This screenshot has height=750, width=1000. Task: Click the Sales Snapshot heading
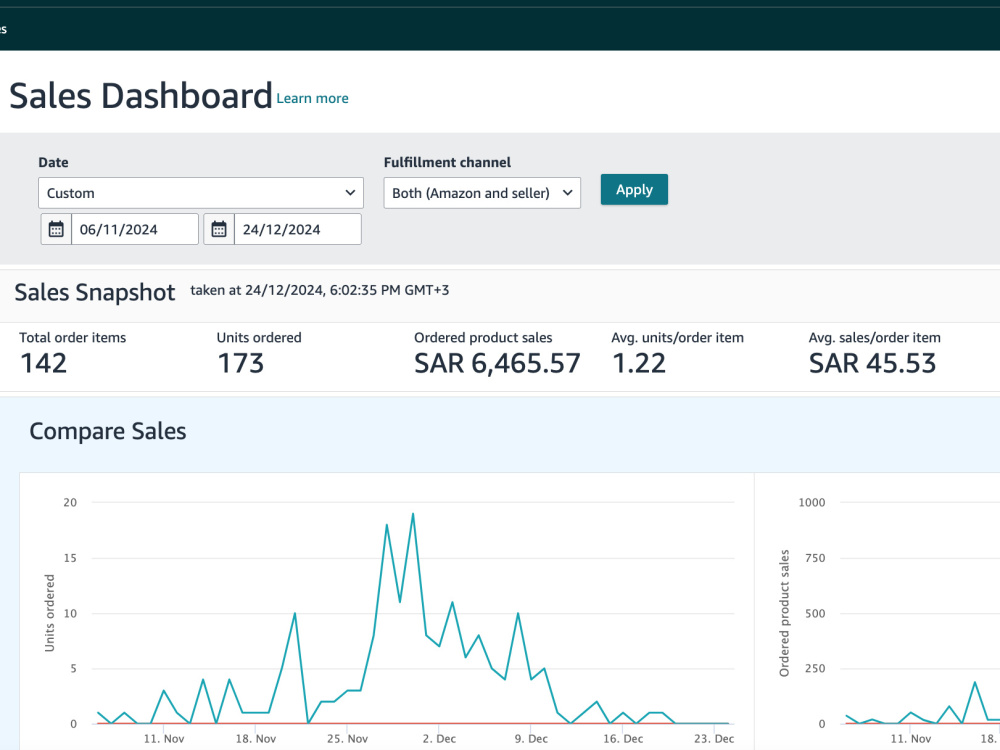(94, 292)
